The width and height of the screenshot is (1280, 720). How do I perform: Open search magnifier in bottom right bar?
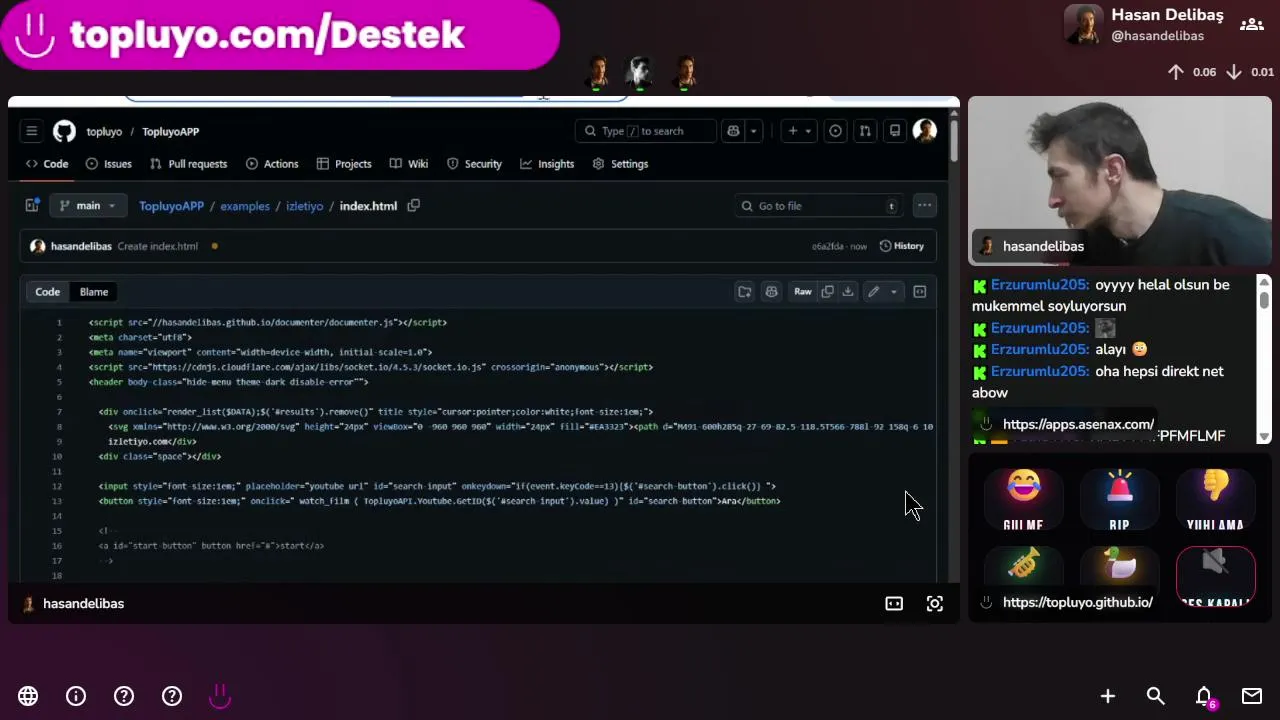(1156, 696)
